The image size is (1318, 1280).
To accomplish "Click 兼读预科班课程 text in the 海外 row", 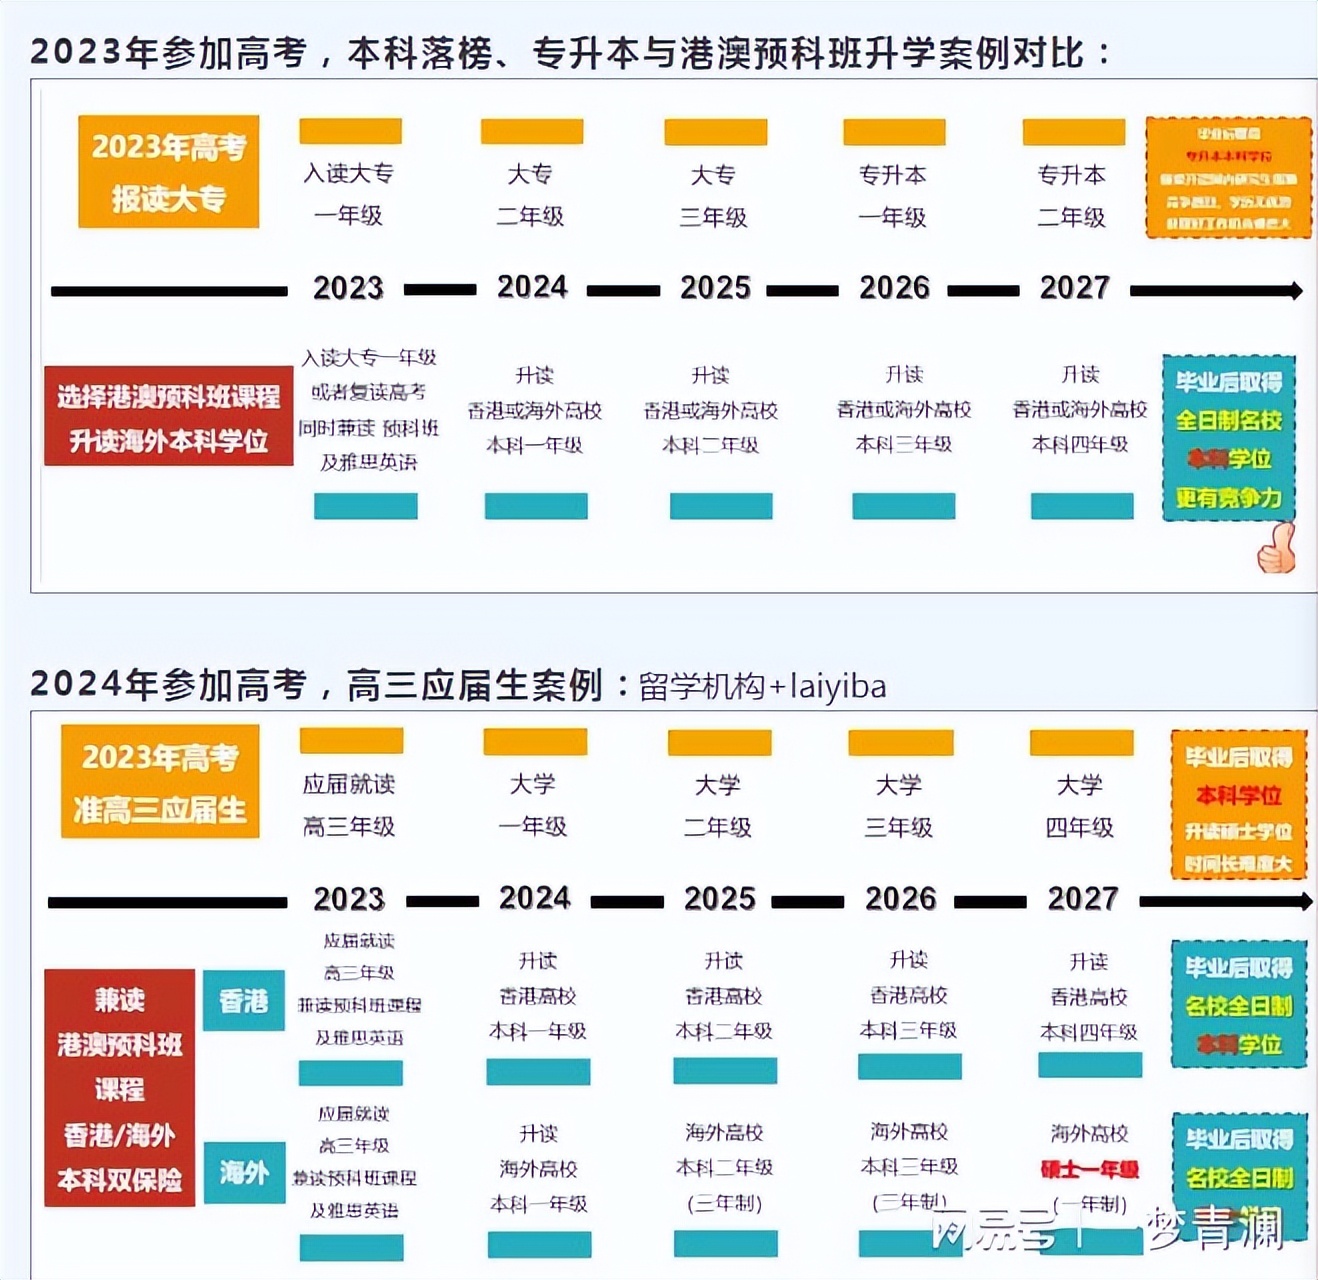I will point(355,1178).
